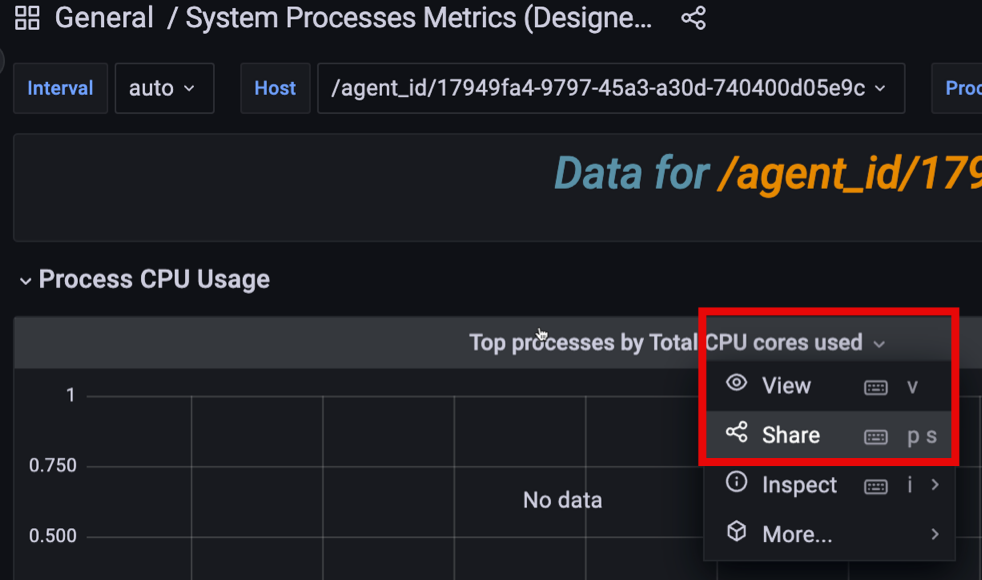This screenshot has height=580, width=982.
Task: Click the cube icon beside More...
Action: coord(737,532)
